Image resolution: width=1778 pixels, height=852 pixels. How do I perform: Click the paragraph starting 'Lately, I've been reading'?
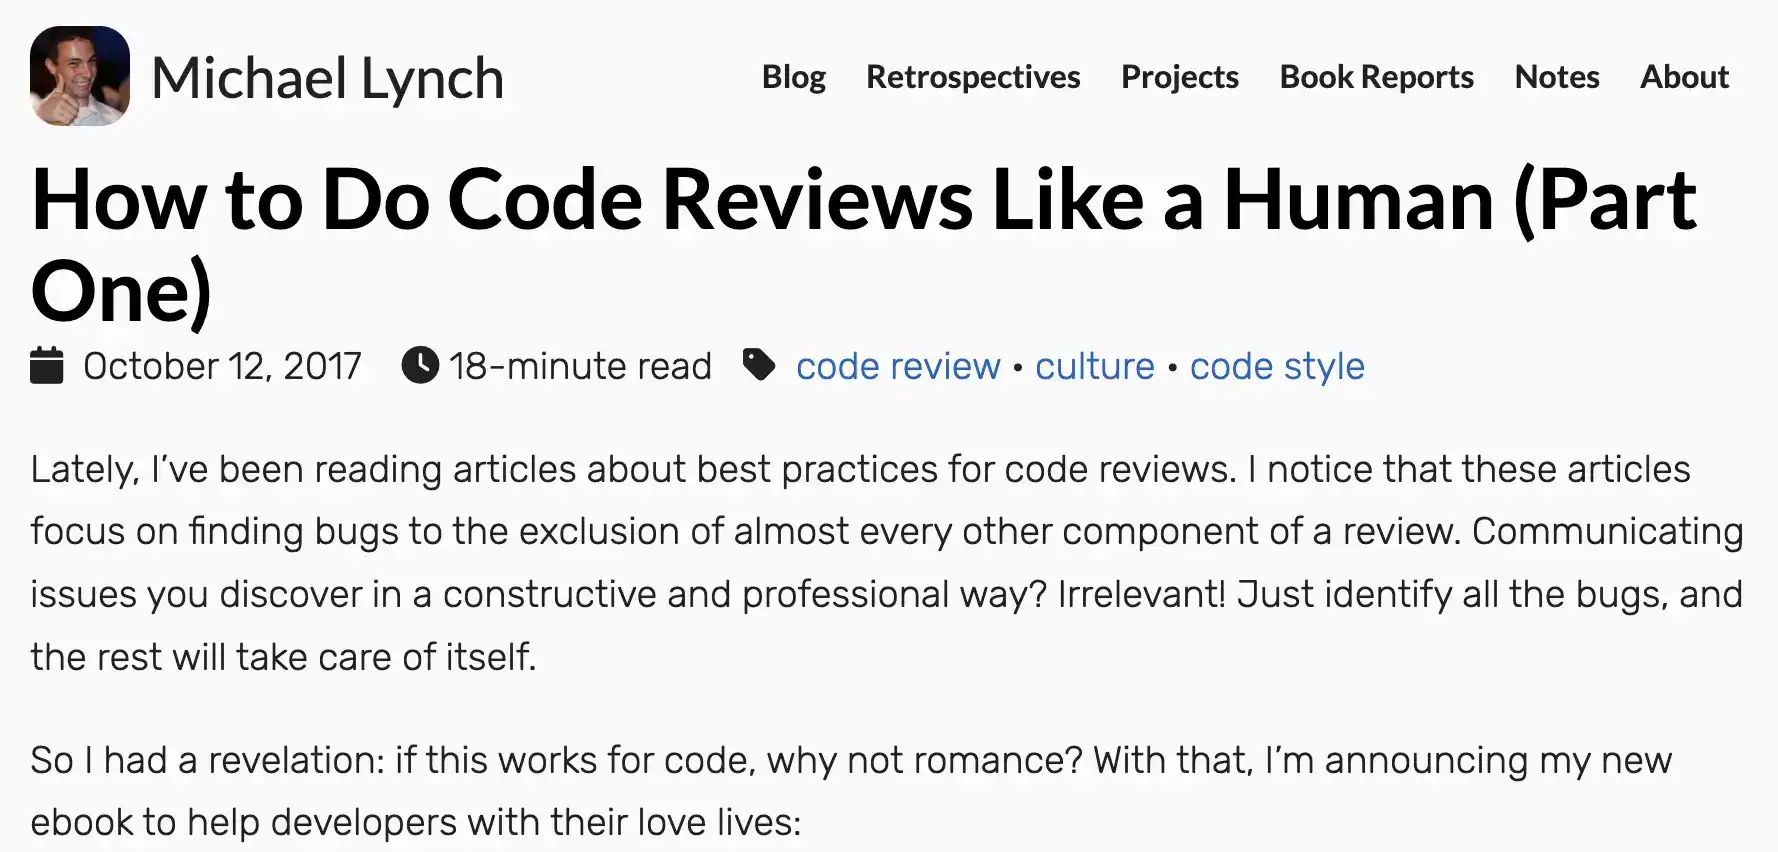[x=887, y=563]
